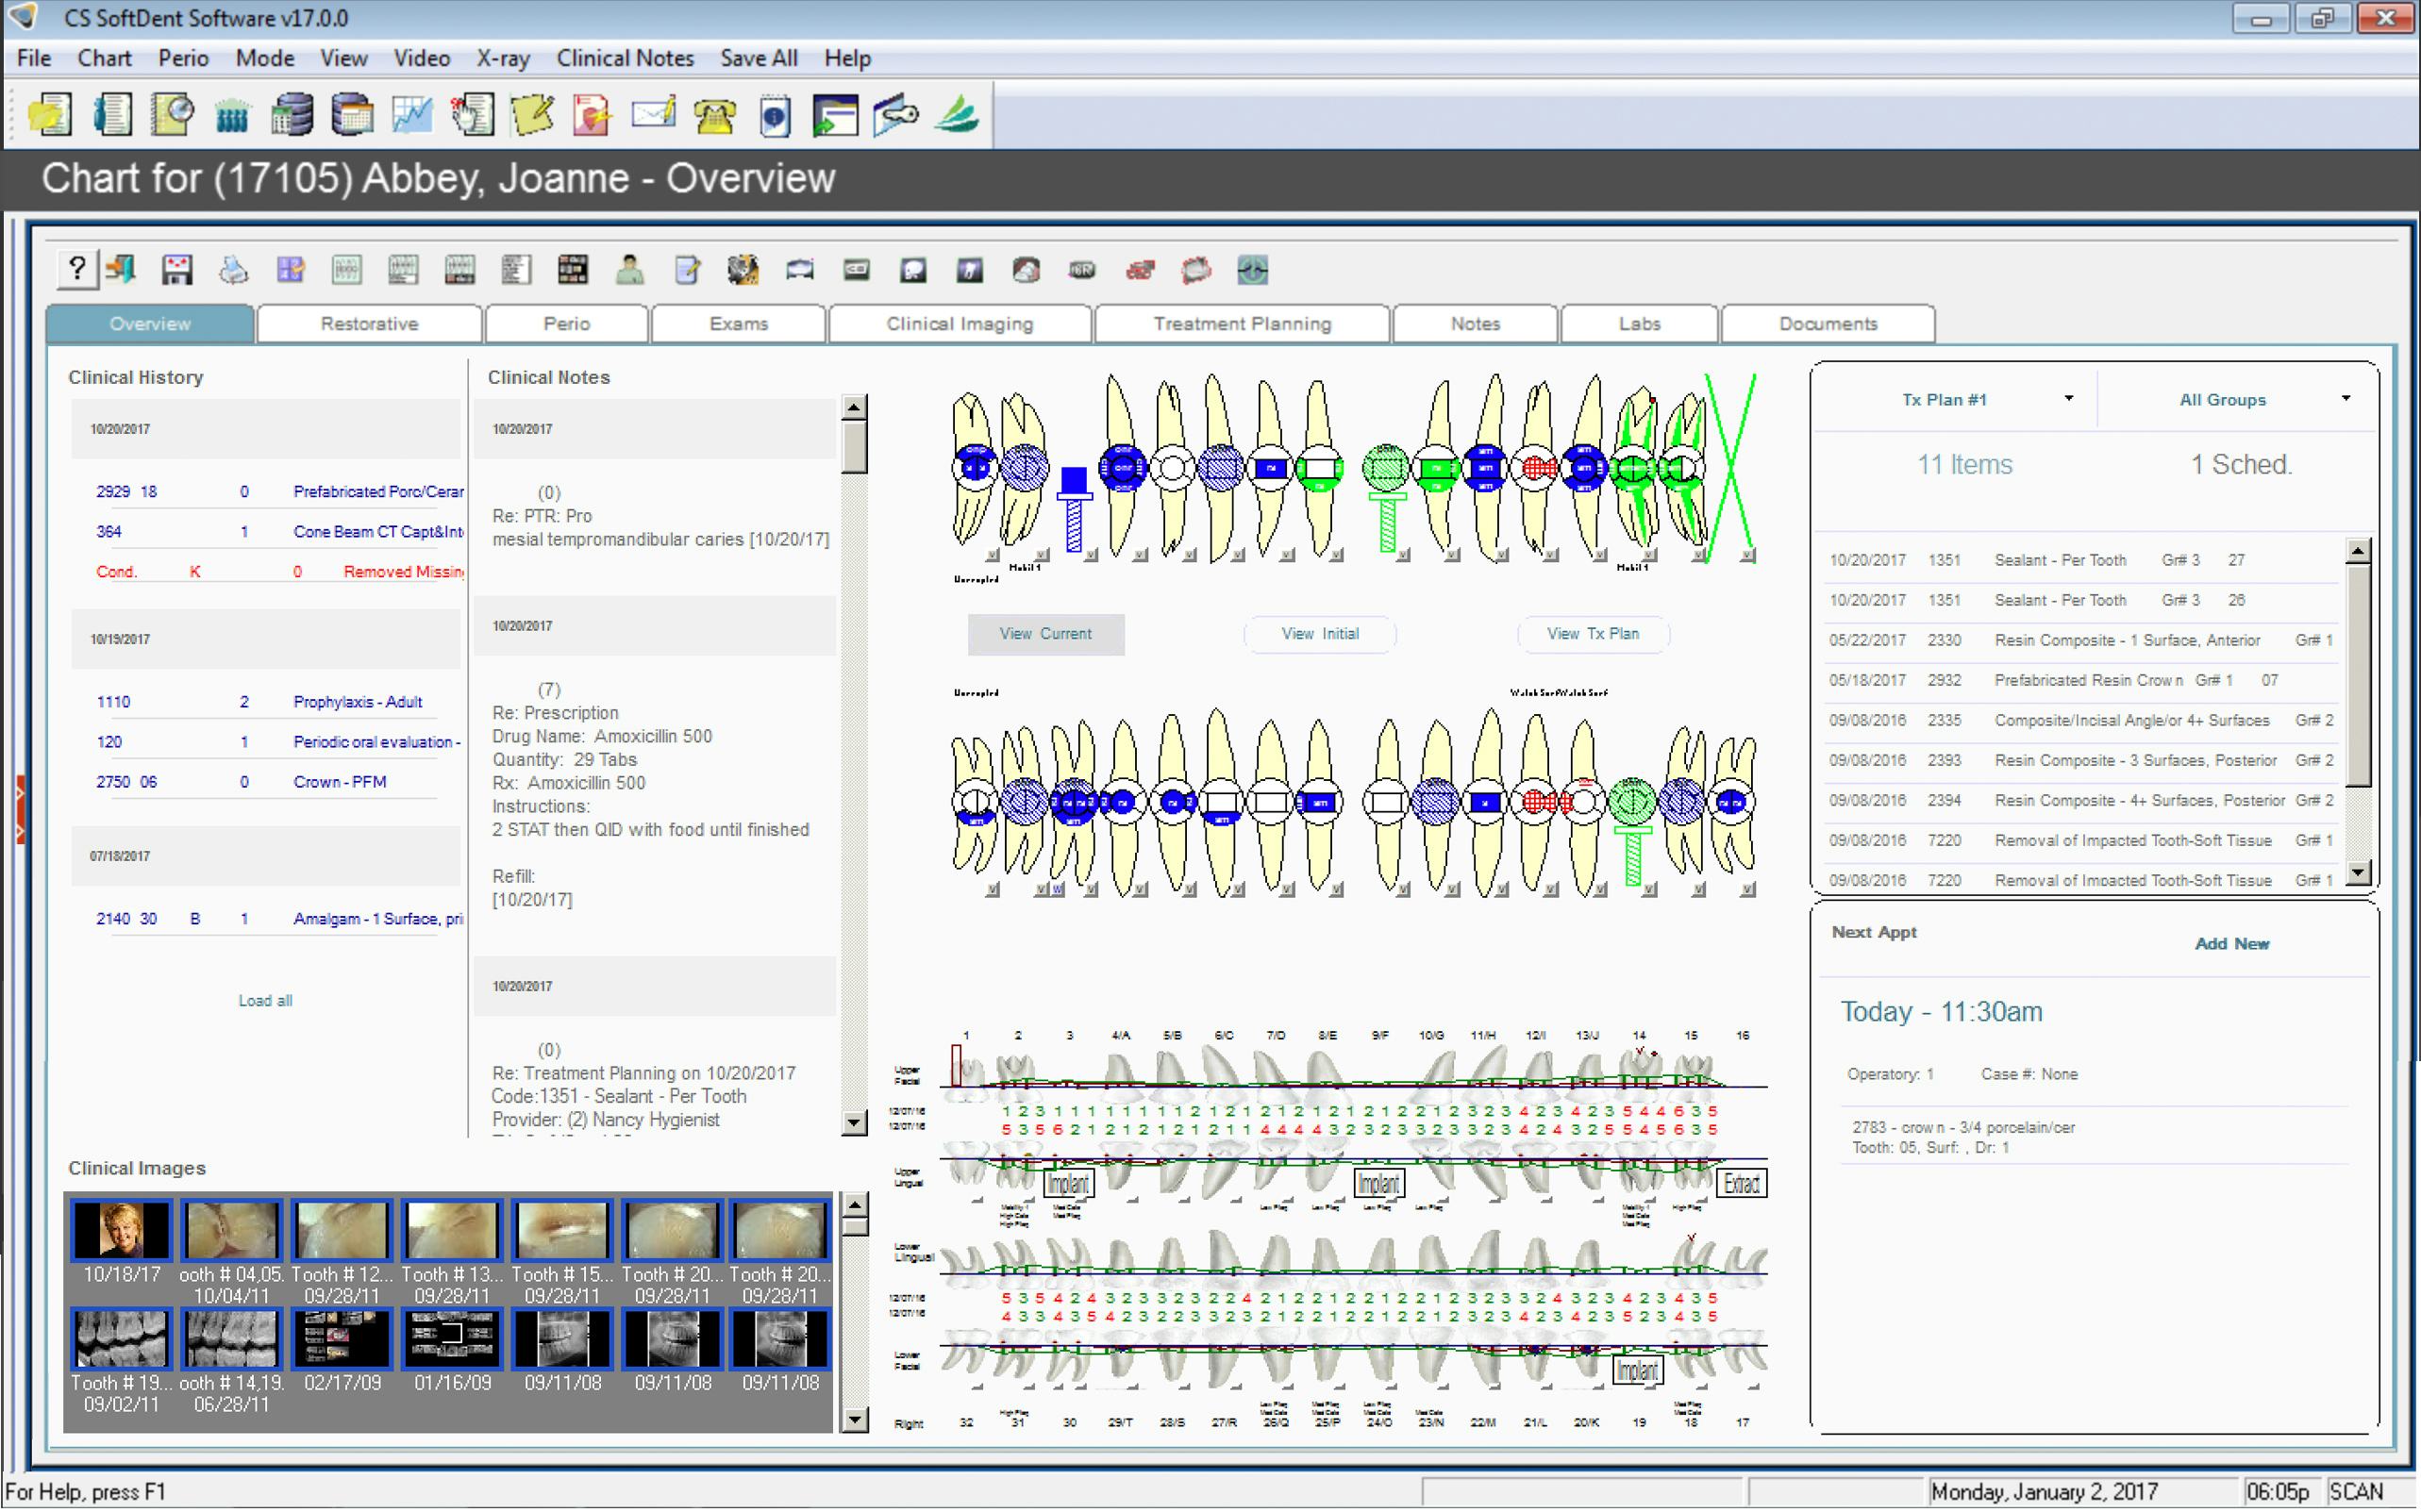
Task: Load all clinical history entries
Action: (x=264, y=1000)
